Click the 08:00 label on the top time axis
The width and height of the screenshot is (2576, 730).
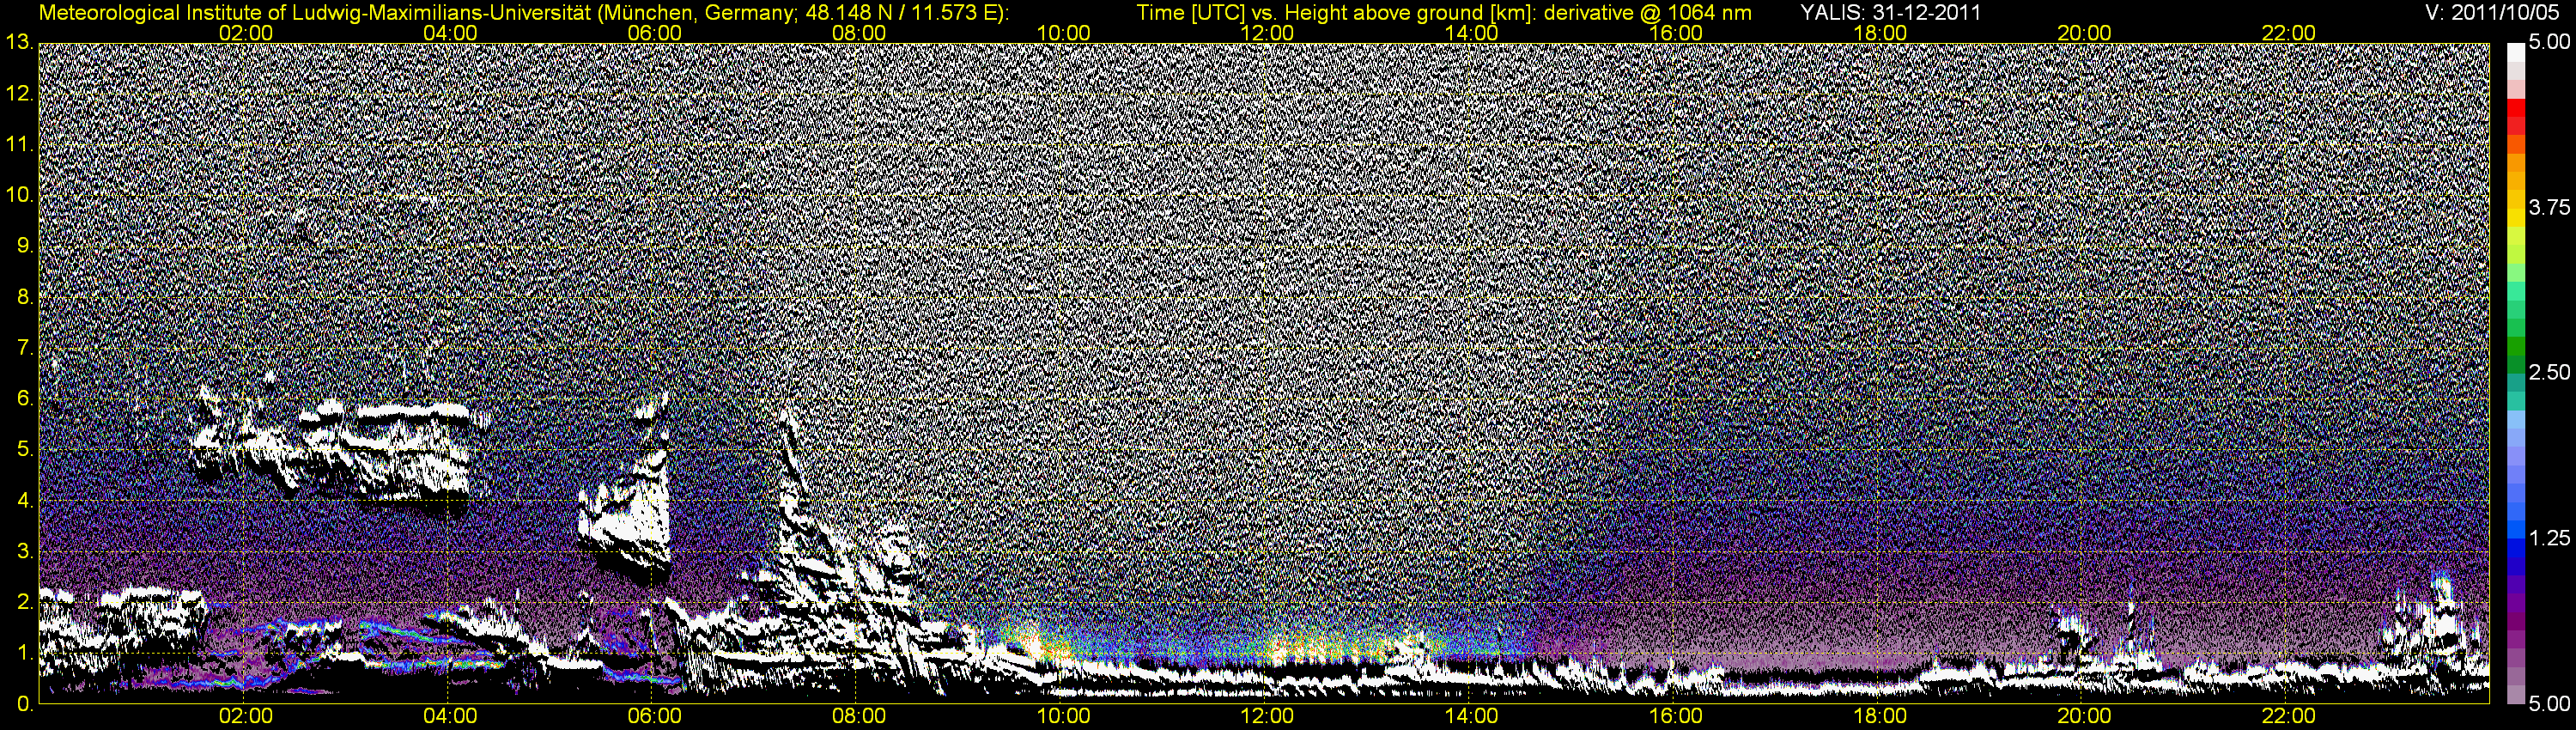[x=859, y=33]
